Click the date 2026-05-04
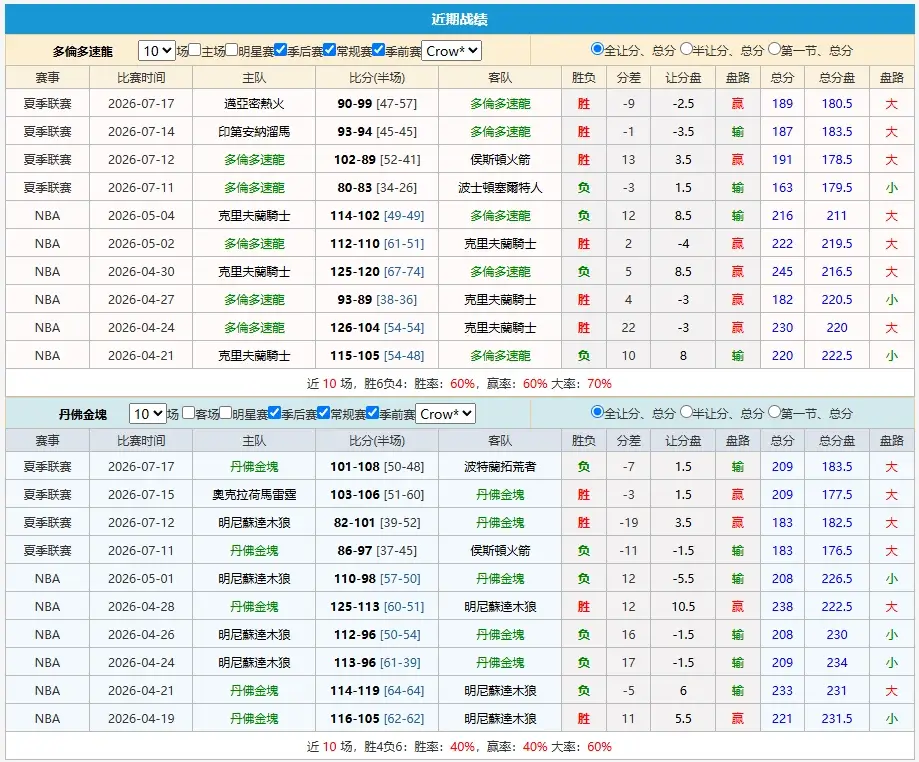Viewport: 919px width, 762px height. (x=141, y=216)
